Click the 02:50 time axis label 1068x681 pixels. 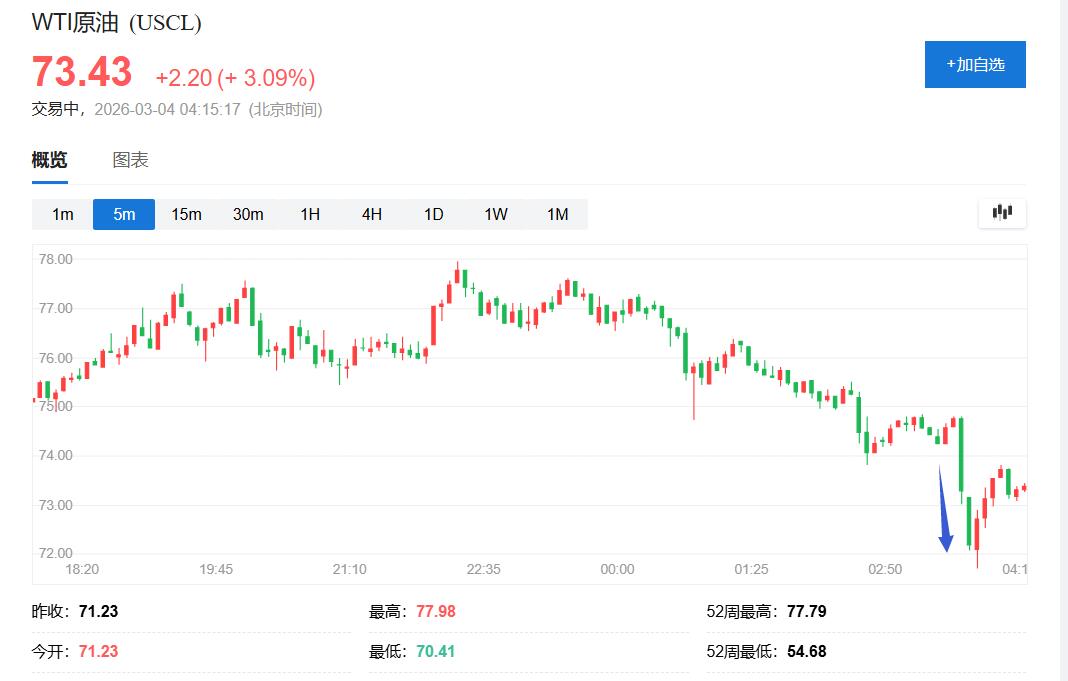point(885,569)
